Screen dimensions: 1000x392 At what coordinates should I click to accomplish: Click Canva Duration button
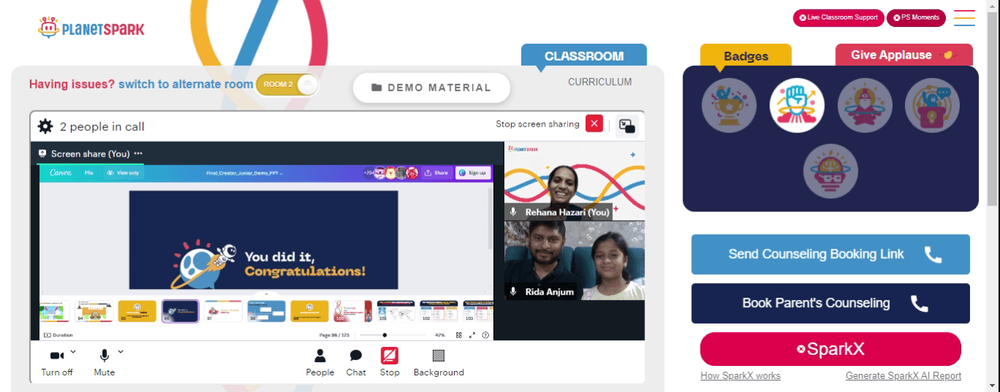58,335
